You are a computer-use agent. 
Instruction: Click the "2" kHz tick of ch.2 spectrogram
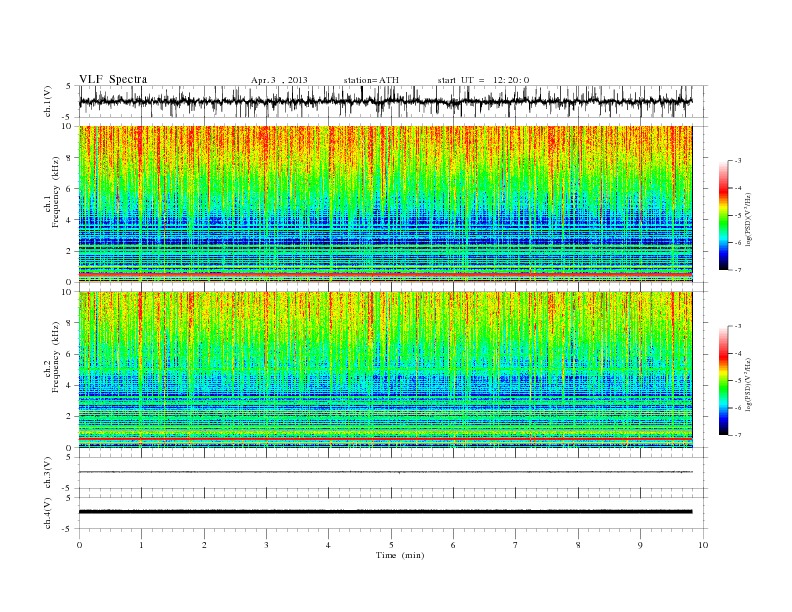pos(69,417)
